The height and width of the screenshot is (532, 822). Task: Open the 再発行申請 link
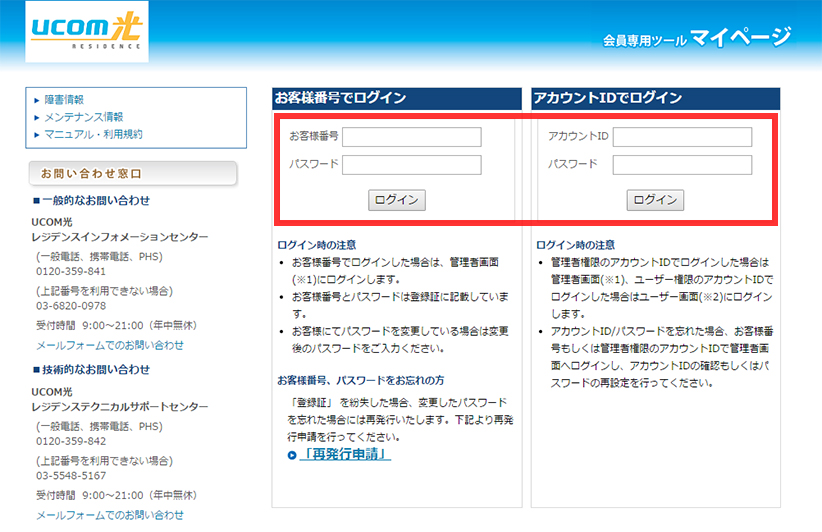point(345,454)
